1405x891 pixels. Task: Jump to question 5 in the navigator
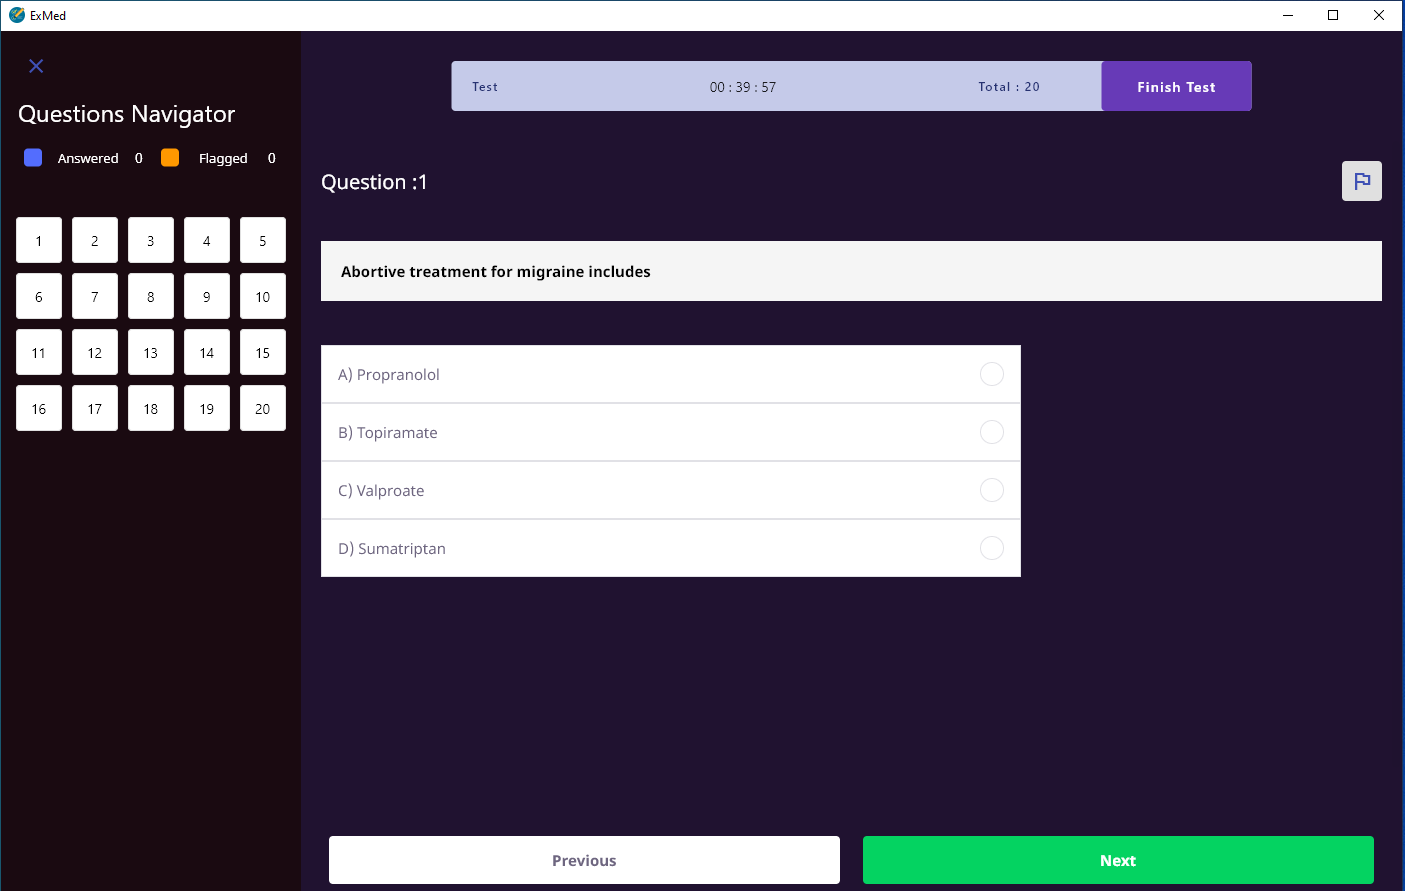click(x=262, y=240)
